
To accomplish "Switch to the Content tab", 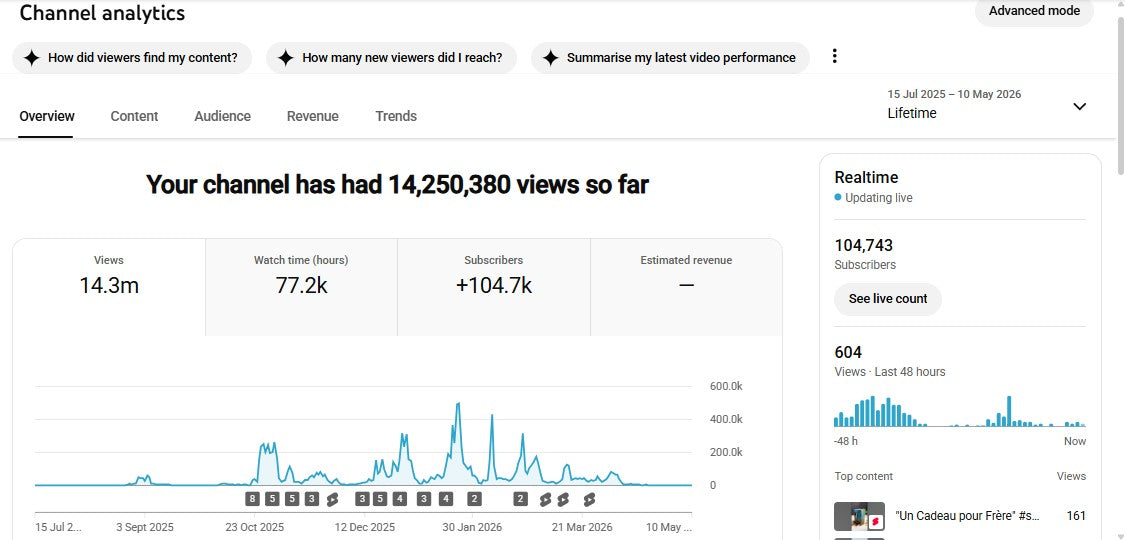I will pos(134,116).
